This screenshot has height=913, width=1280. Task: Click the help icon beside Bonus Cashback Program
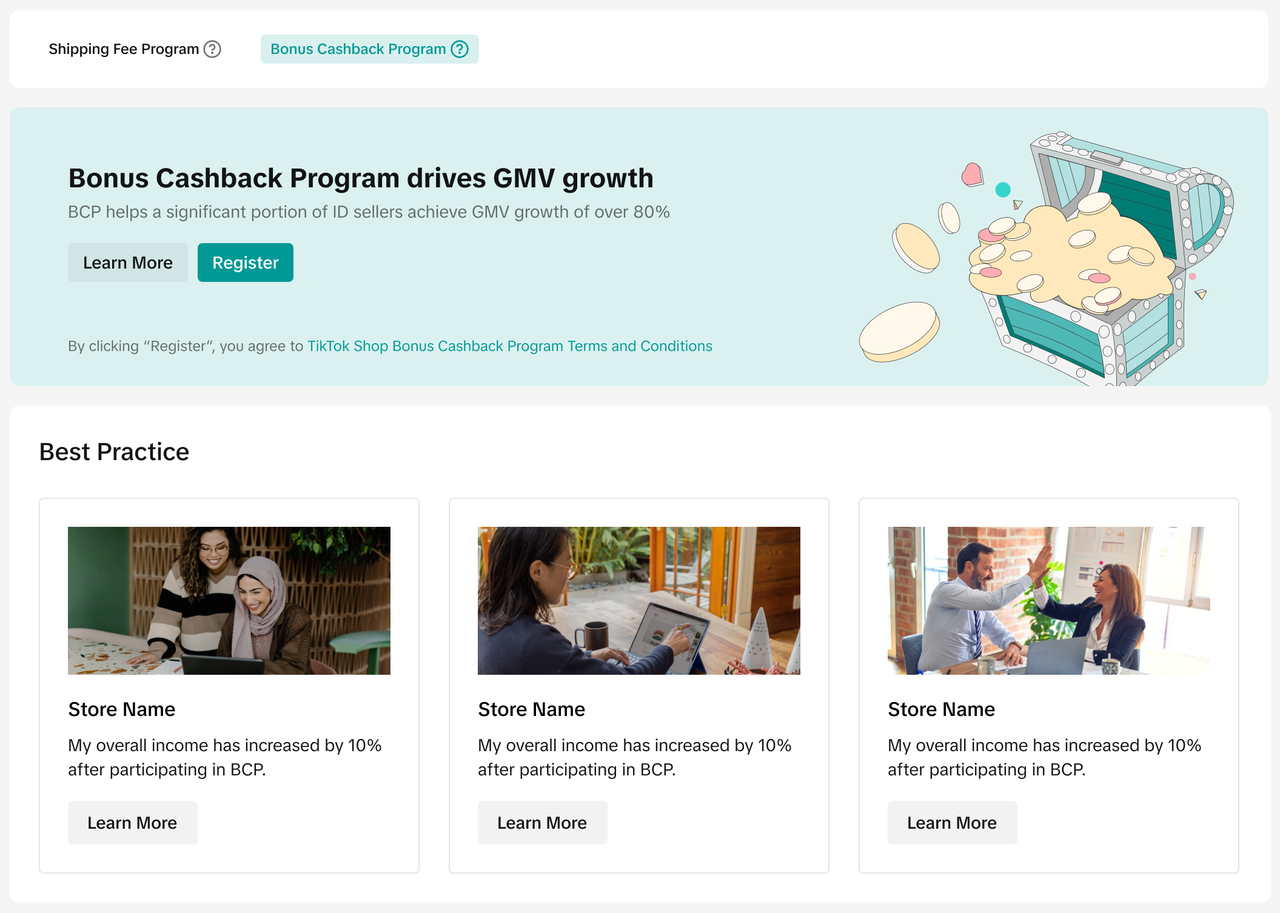point(459,49)
